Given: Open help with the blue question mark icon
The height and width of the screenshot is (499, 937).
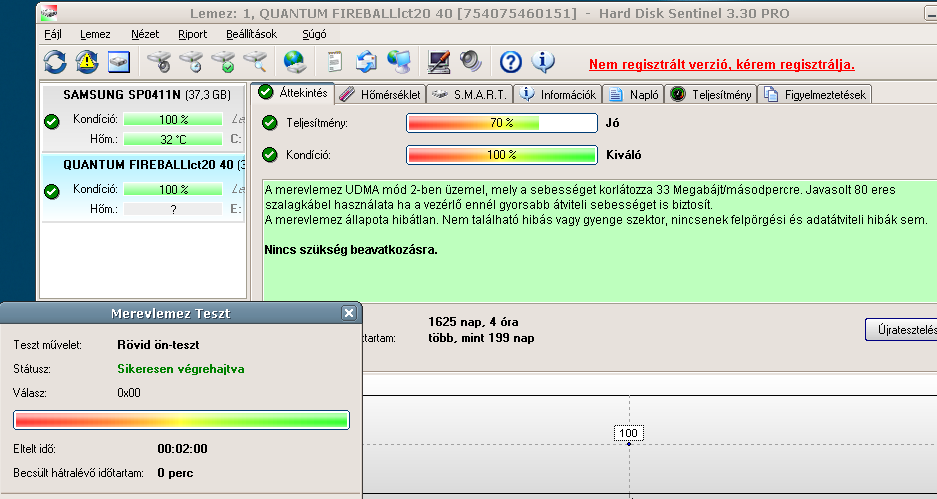Looking at the screenshot, I should [511, 62].
